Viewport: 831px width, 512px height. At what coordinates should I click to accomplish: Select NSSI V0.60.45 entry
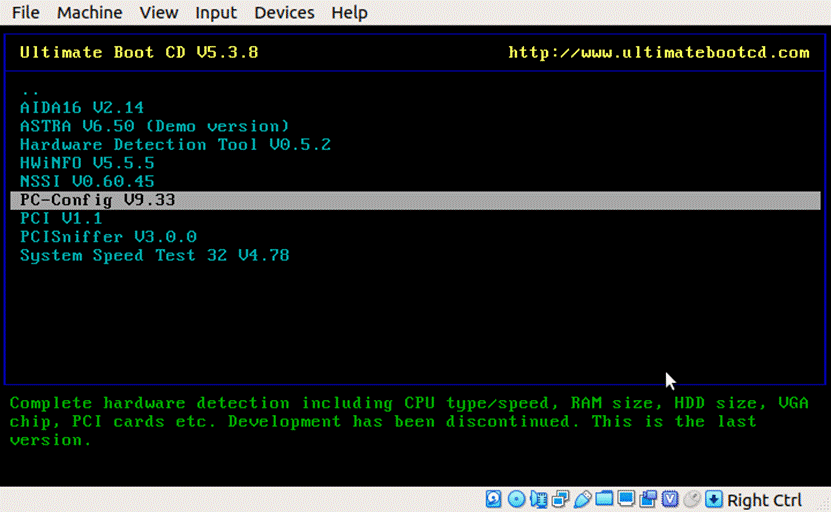(87, 182)
